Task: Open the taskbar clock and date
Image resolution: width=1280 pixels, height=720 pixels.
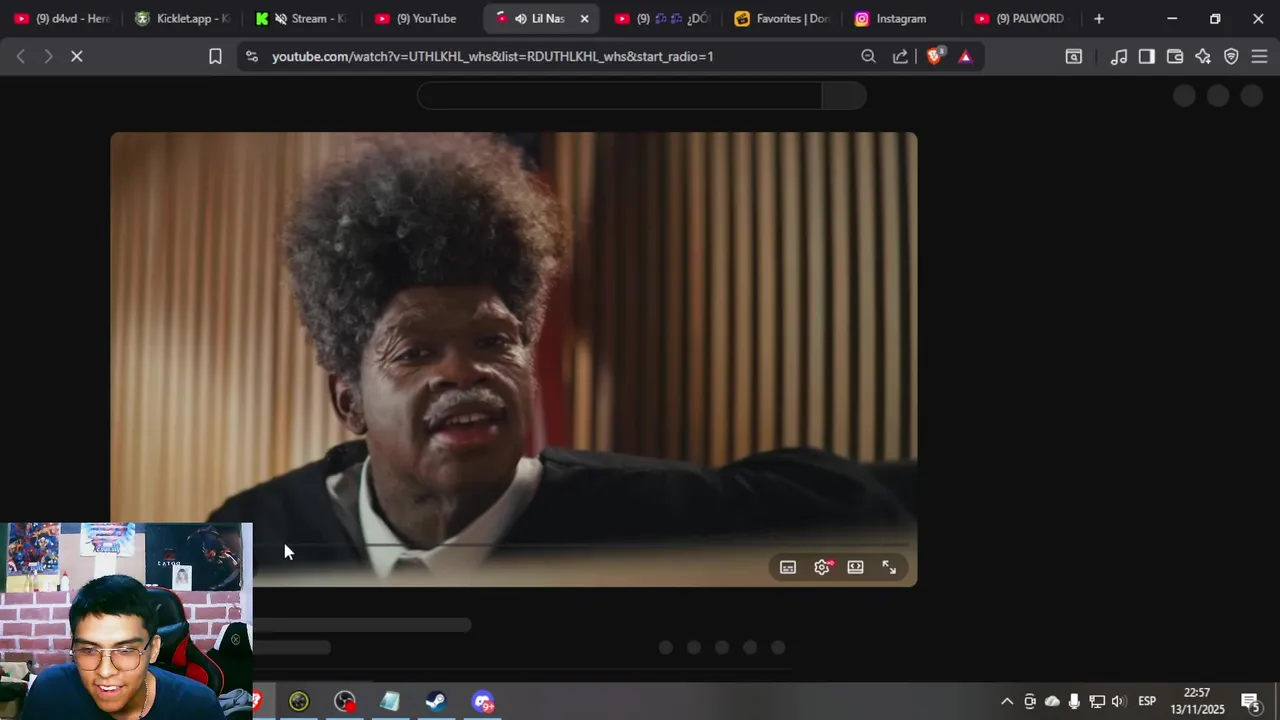Action: (1197, 701)
